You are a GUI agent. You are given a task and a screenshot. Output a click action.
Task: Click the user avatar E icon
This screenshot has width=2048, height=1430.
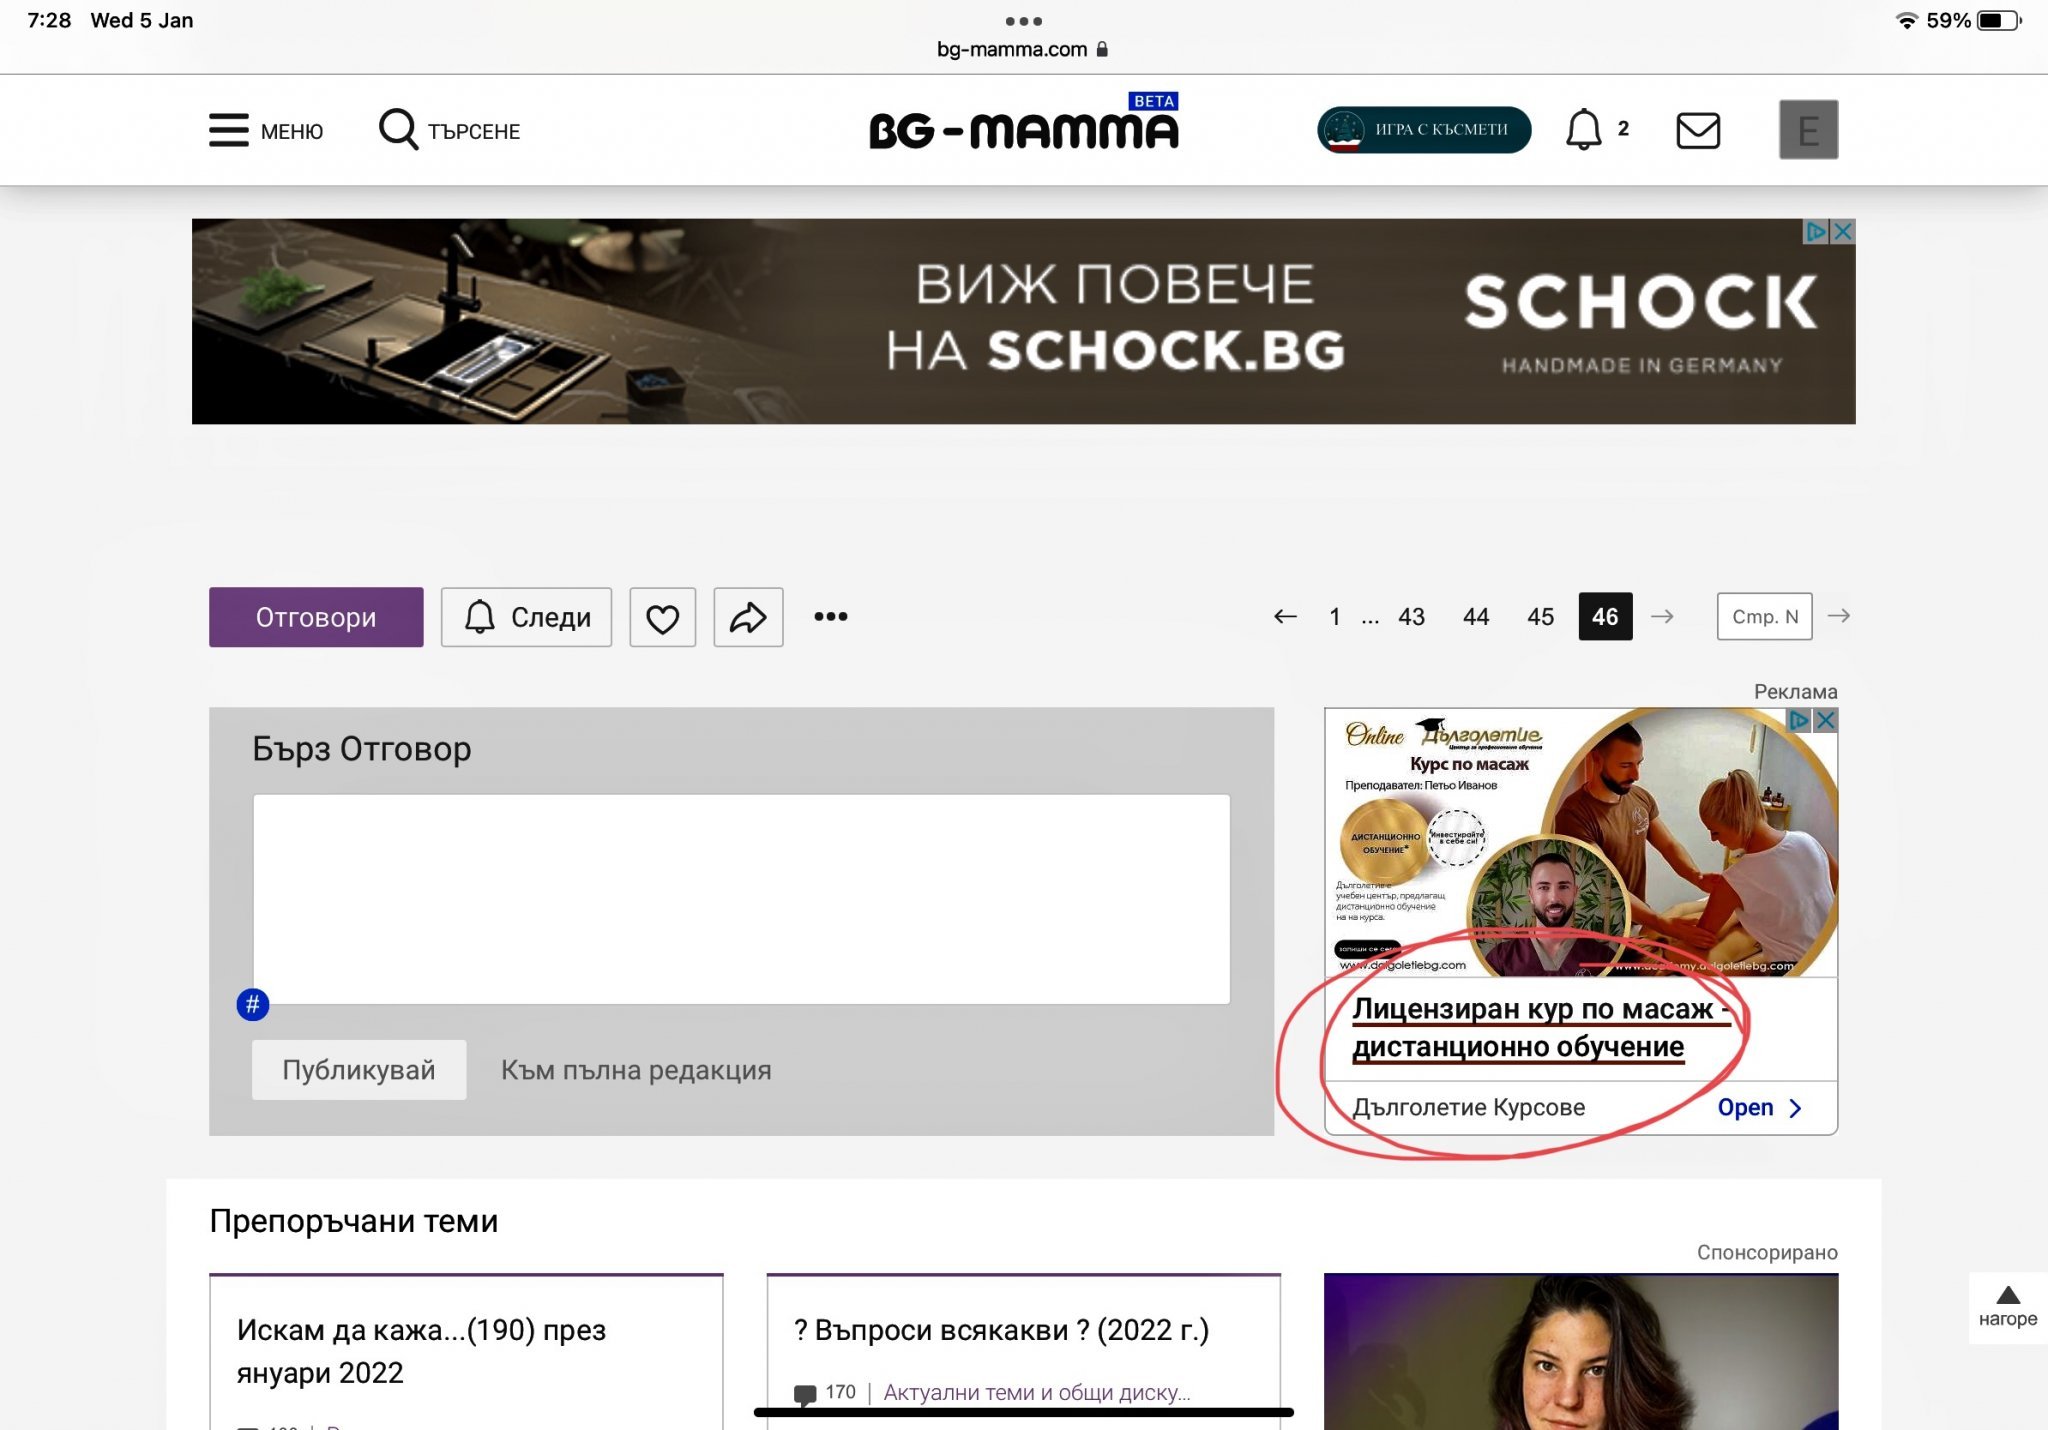[x=1807, y=130]
